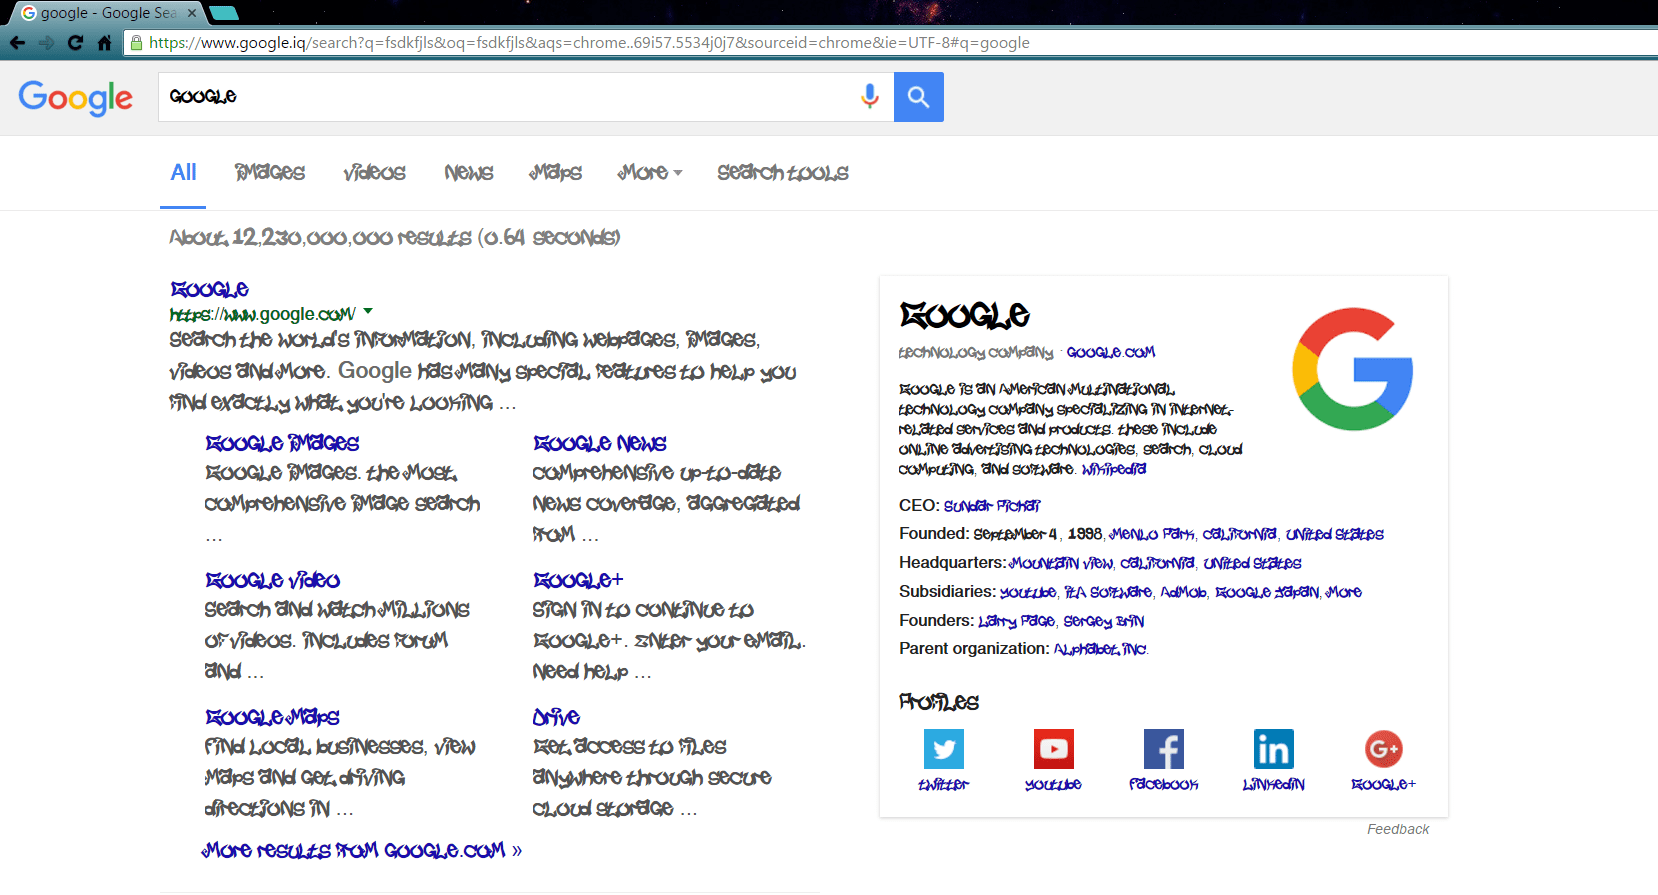
Task: Open the LinkedIn profile icon
Action: click(1274, 749)
